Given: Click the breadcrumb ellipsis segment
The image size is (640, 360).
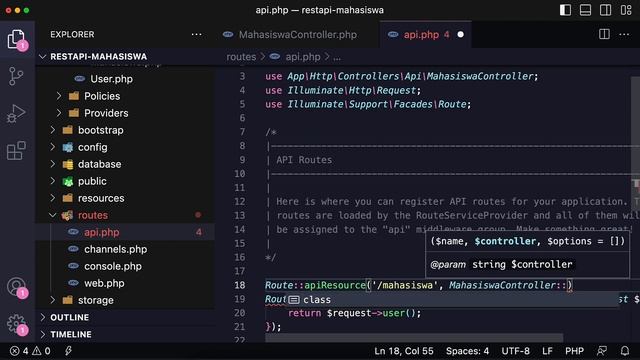Looking at the screenshot, I should [337, 57].
